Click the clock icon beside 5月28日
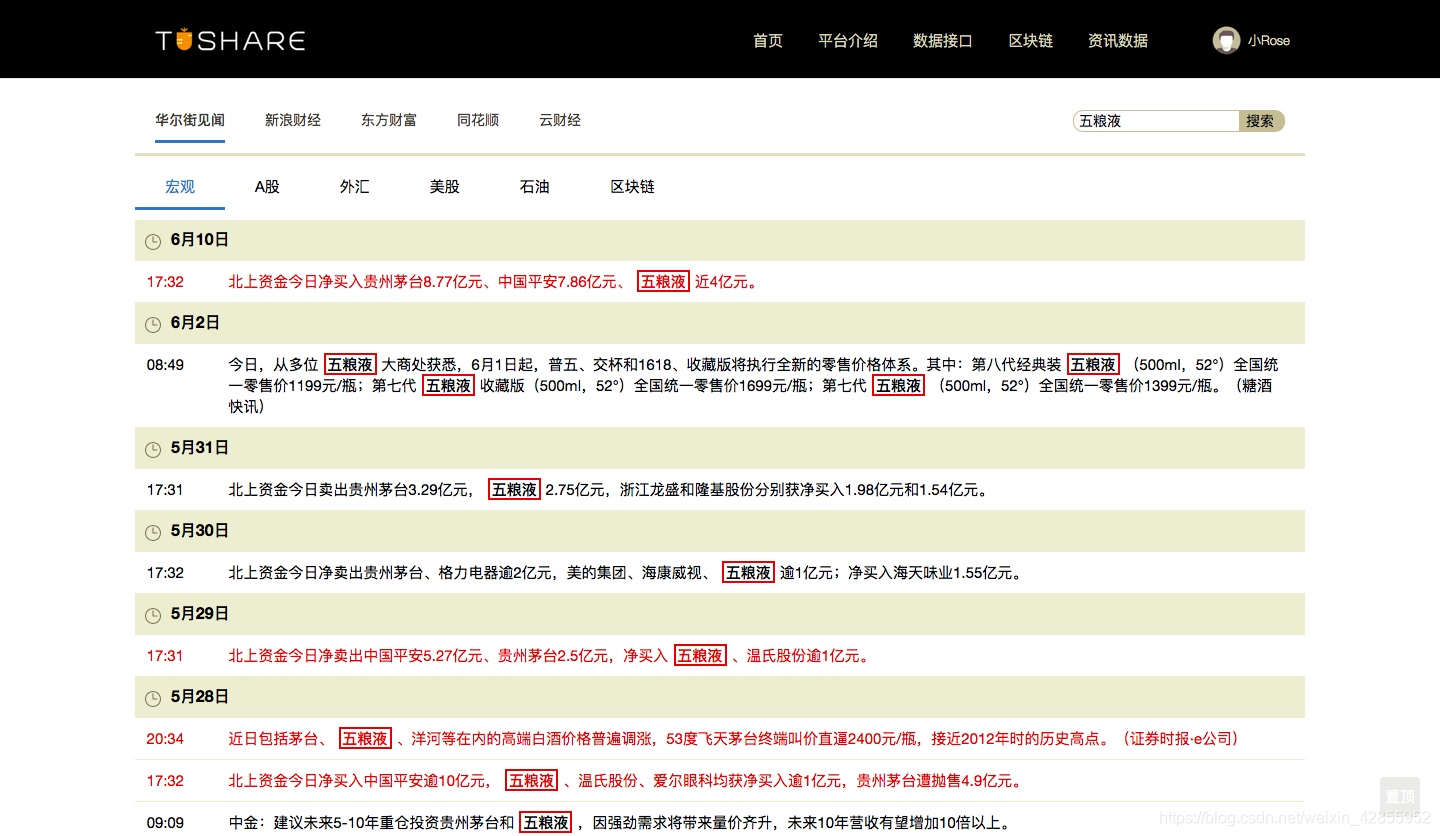This screenshot has width=1440, height=836. [x=153, y=698]
